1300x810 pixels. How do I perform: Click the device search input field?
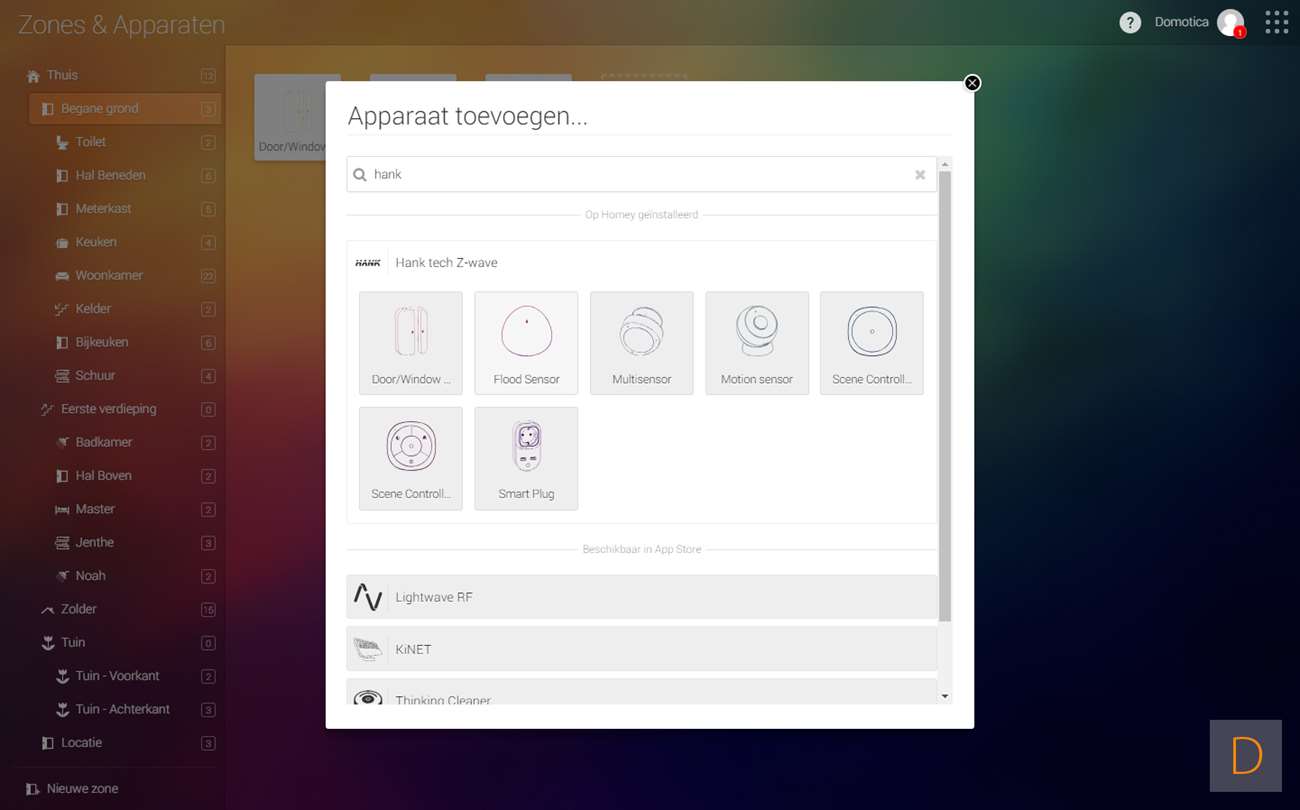tap(640, 175)
